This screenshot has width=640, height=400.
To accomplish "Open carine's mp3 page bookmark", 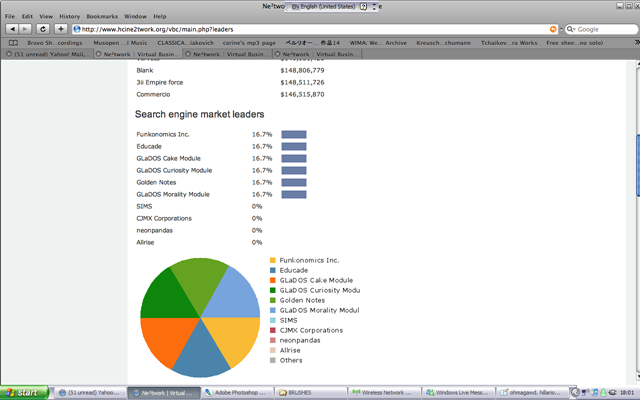I will tap(249, 43).
